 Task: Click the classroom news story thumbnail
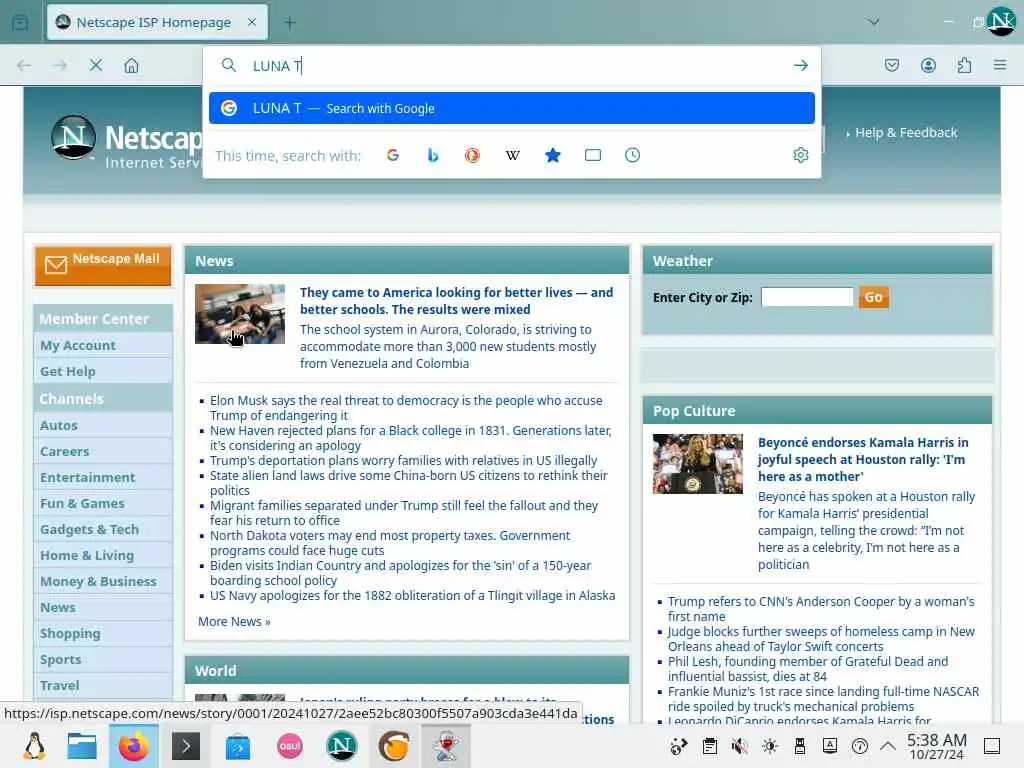click(240, 314)
